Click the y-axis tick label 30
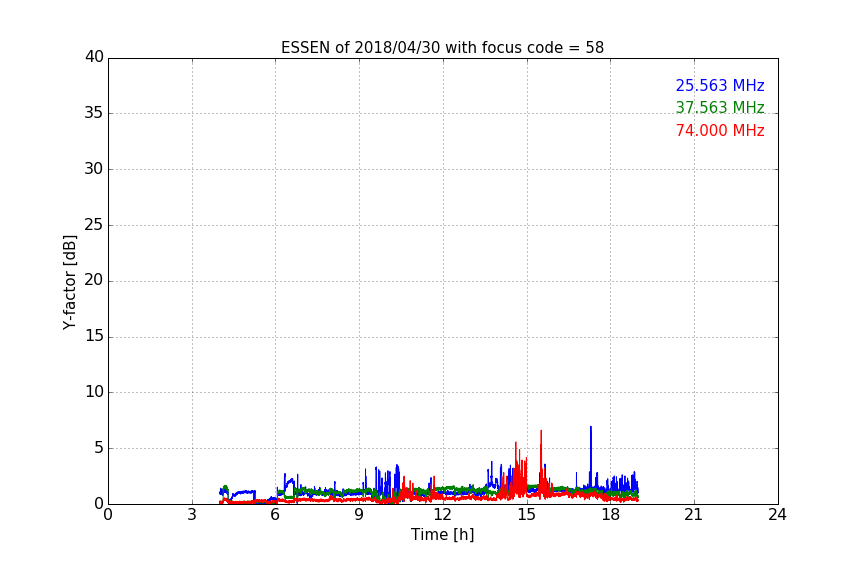The height and width of the screenshot is (576, 864). [x=94, y=169]
